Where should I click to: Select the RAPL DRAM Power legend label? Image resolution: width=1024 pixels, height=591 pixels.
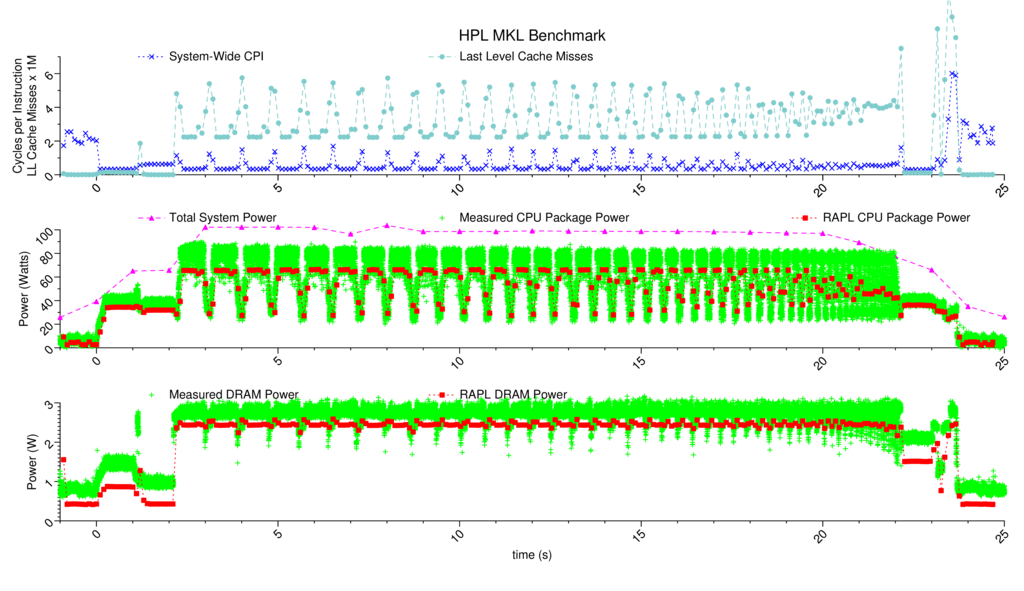513,394
